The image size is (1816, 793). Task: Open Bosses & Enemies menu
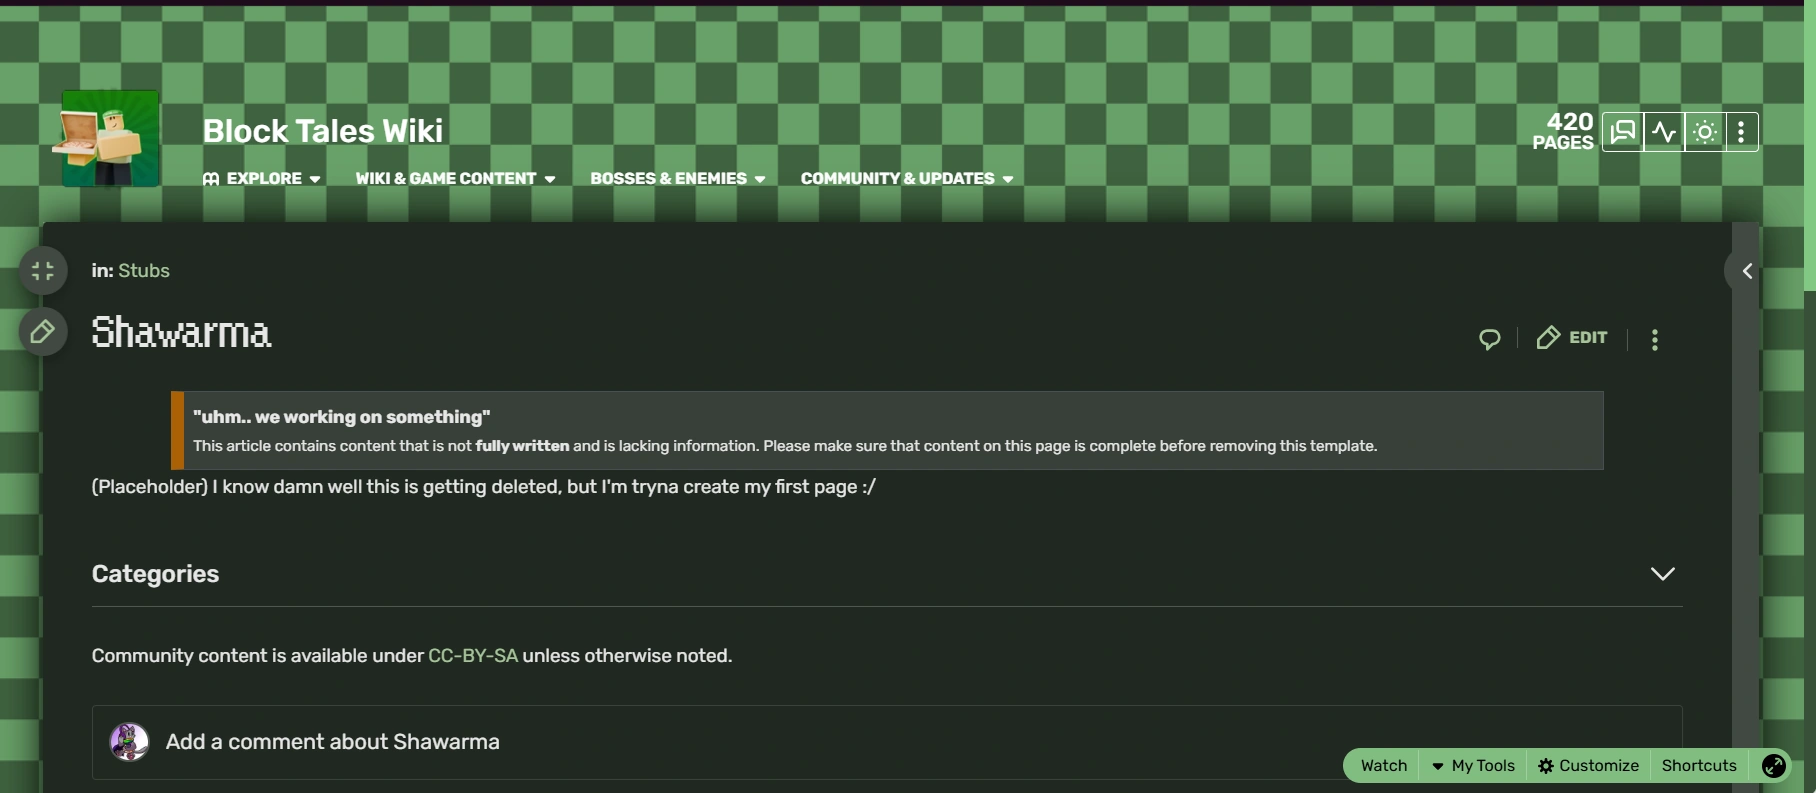677,179
